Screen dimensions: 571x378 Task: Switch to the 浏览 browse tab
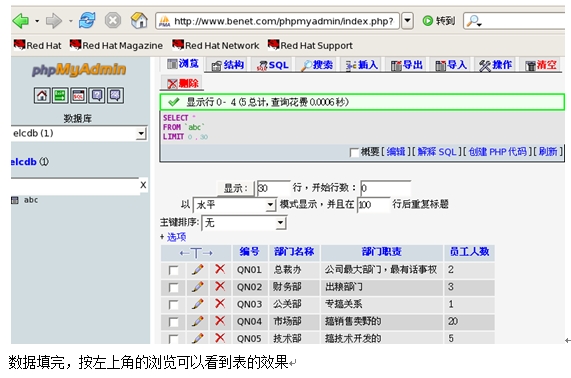point(183,64)
